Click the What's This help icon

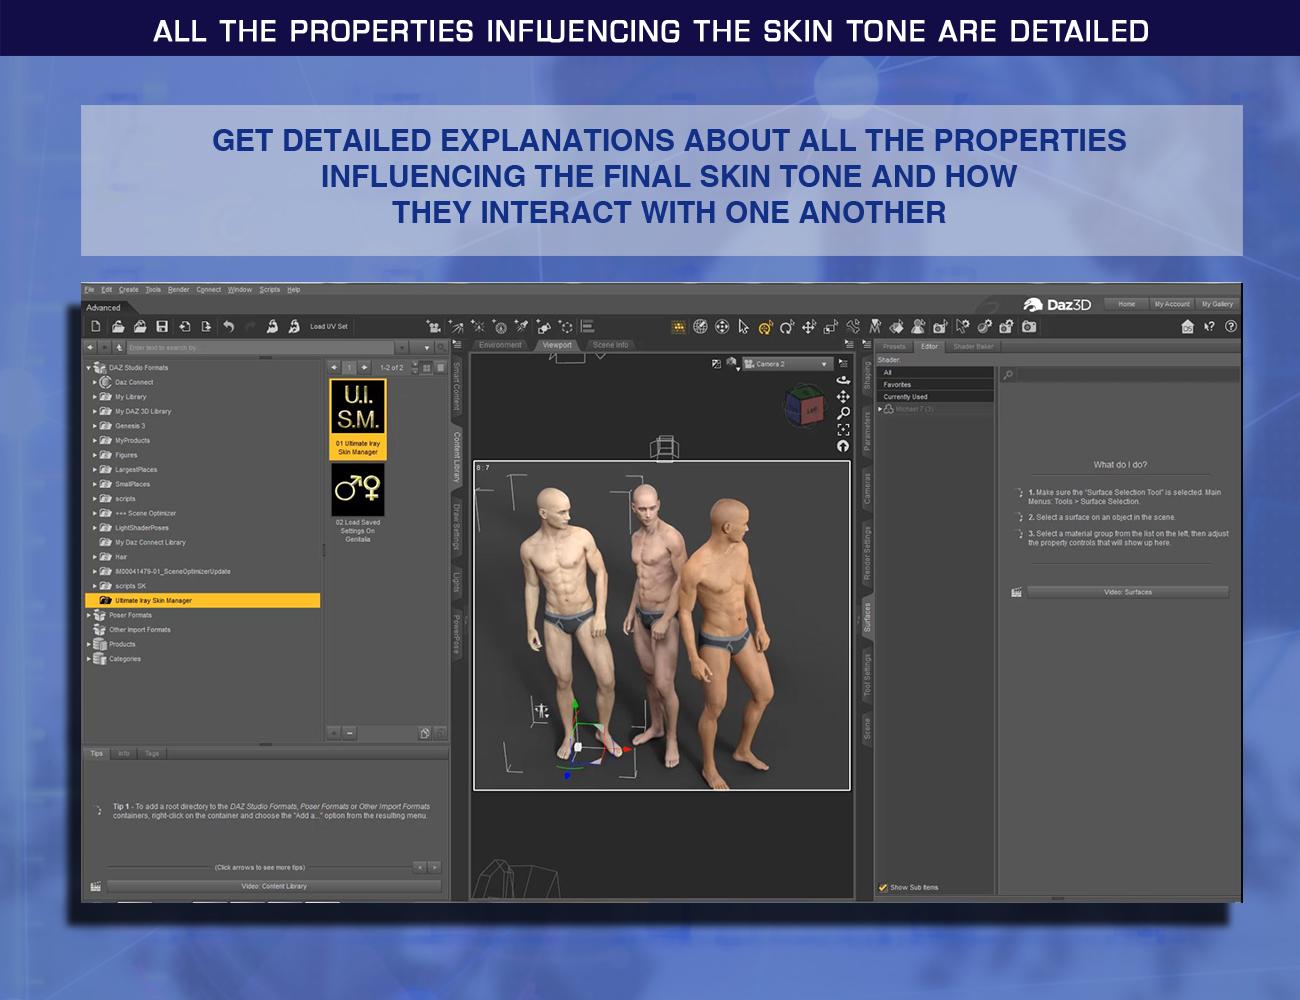coord(1209,326)
